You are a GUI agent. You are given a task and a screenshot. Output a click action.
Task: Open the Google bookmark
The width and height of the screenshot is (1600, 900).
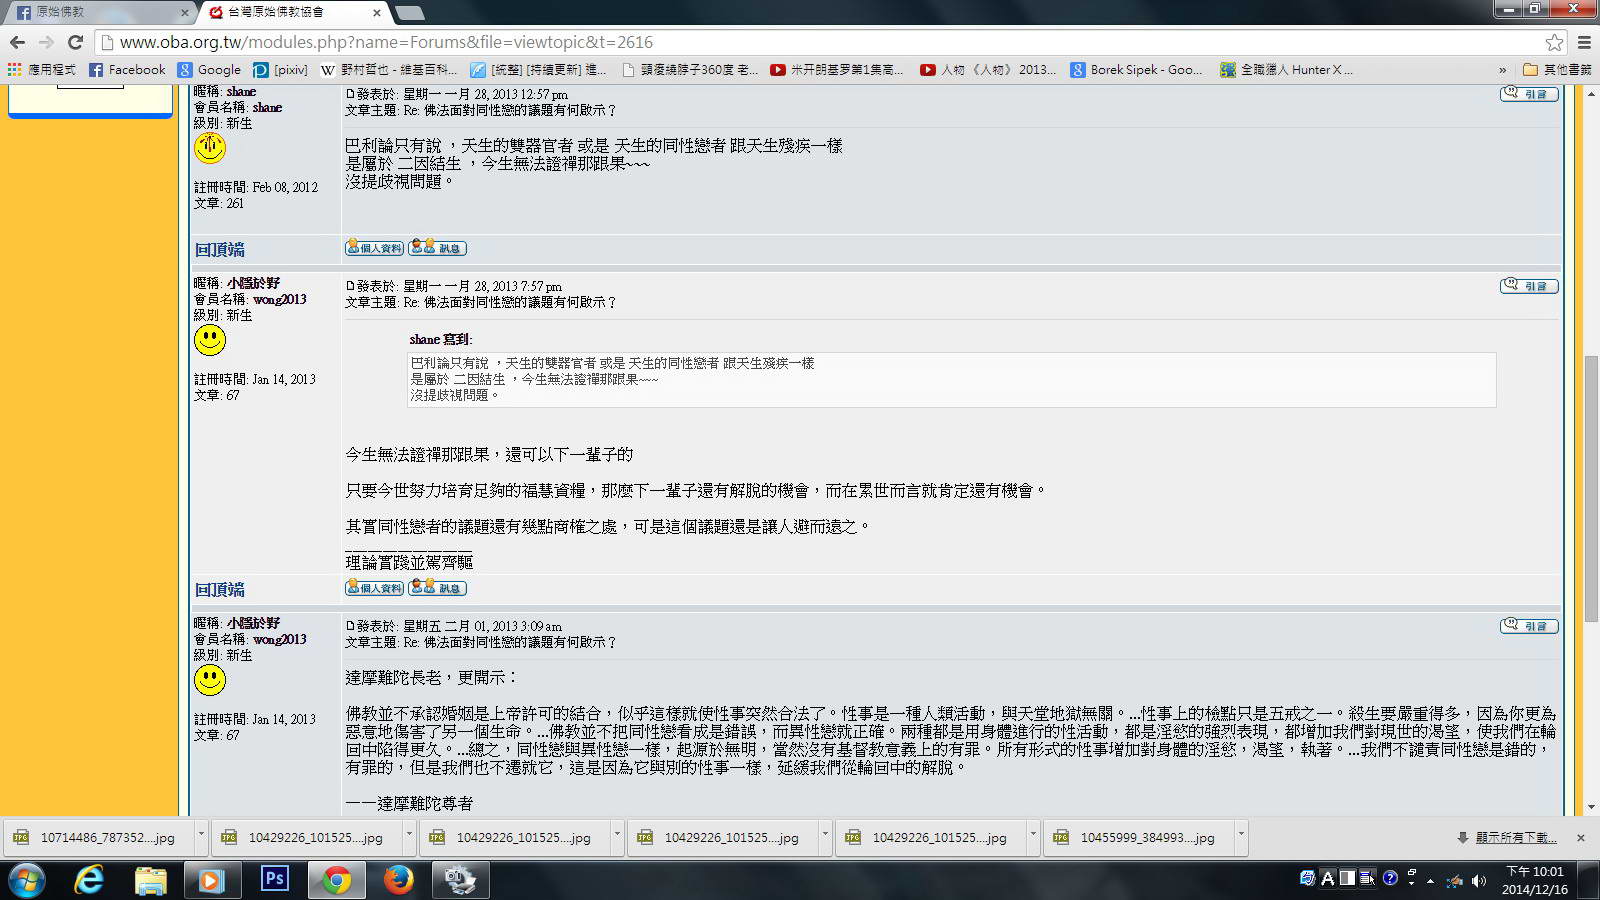coord(209,70)
